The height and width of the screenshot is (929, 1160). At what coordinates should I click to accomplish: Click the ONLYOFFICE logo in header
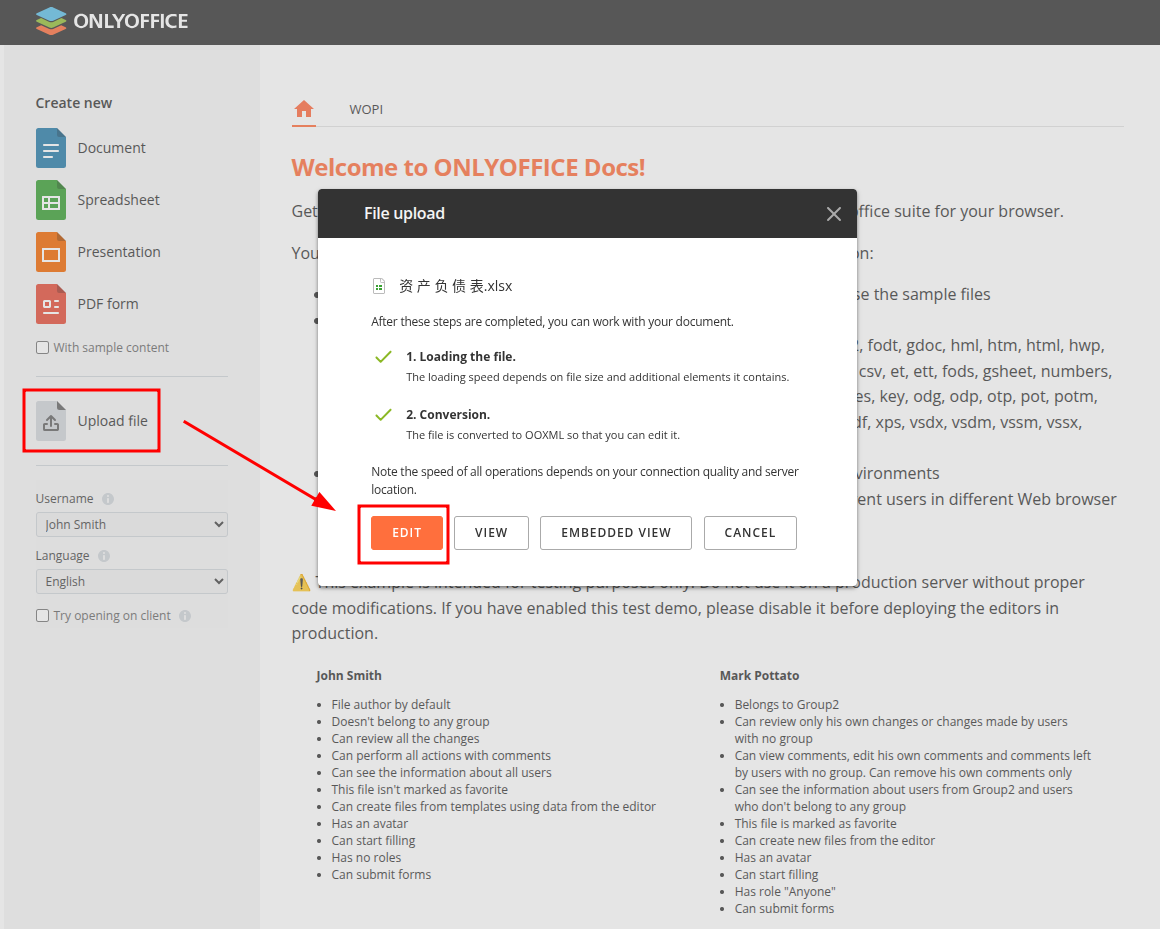(112, 21)
